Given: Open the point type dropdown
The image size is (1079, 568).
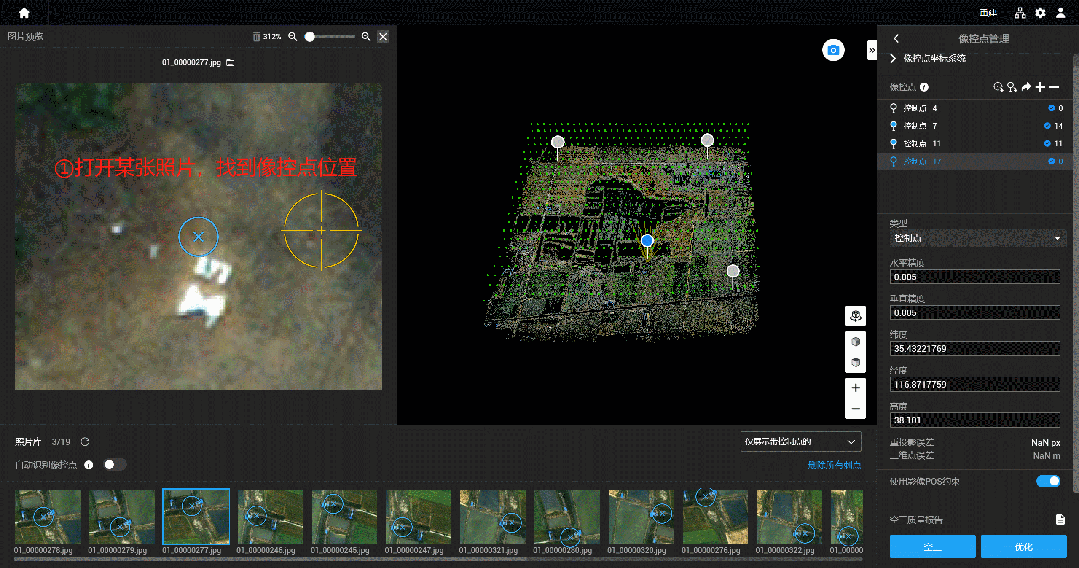Looking at the screenshot, I should pyautogui.click(x=975, y=239).
